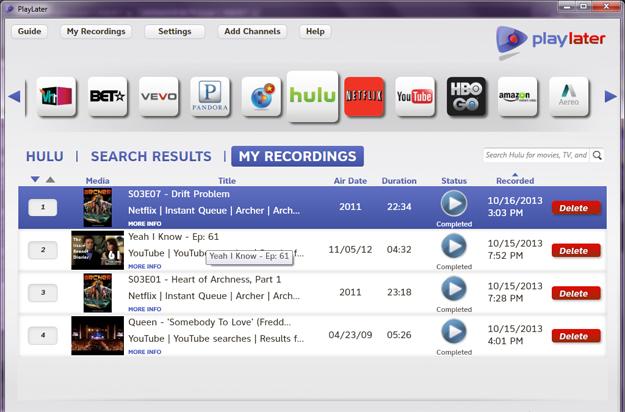The width and height of the screenshot is (625, 412).
Task: Sort by the Recorded column header
Action: point(515,180)
